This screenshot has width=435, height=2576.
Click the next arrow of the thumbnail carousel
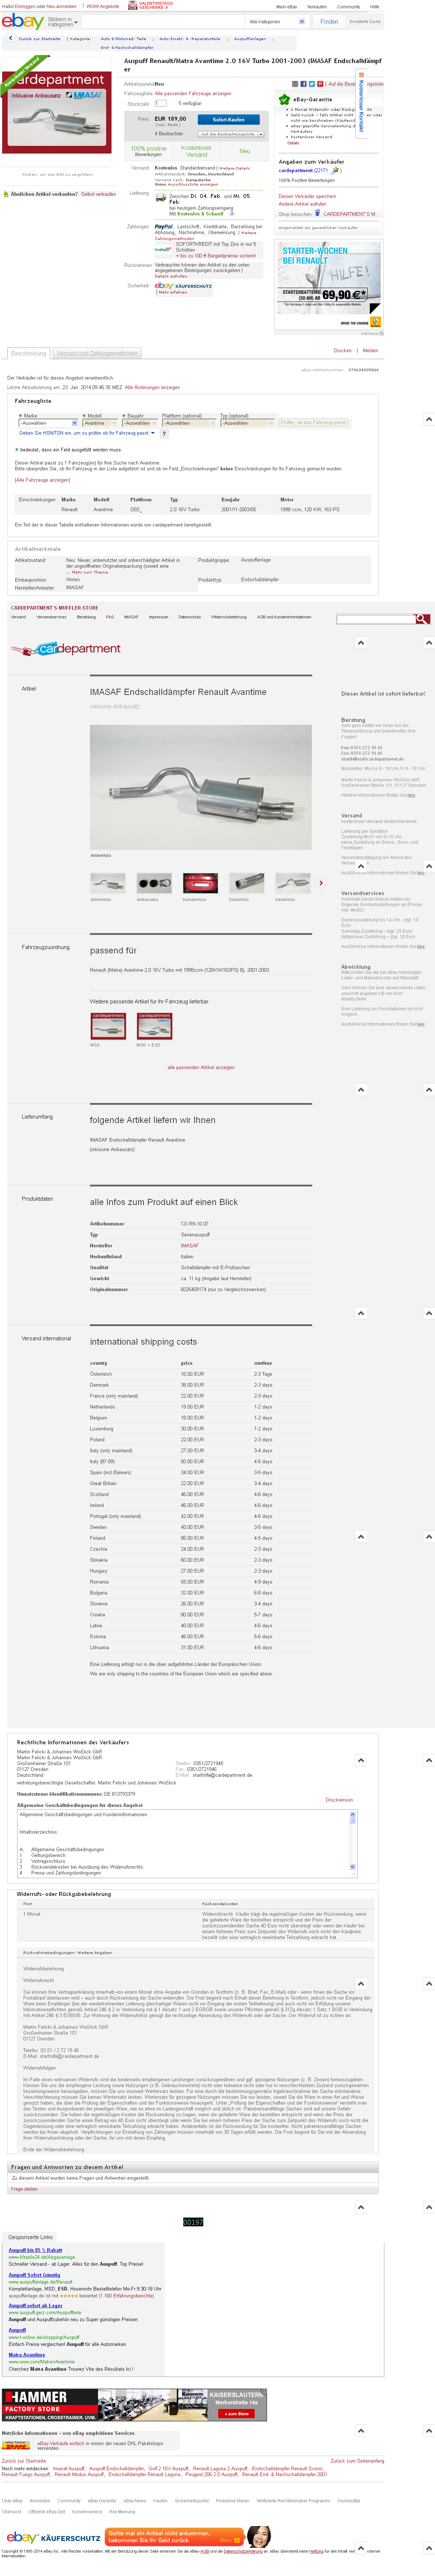point(321,882)
